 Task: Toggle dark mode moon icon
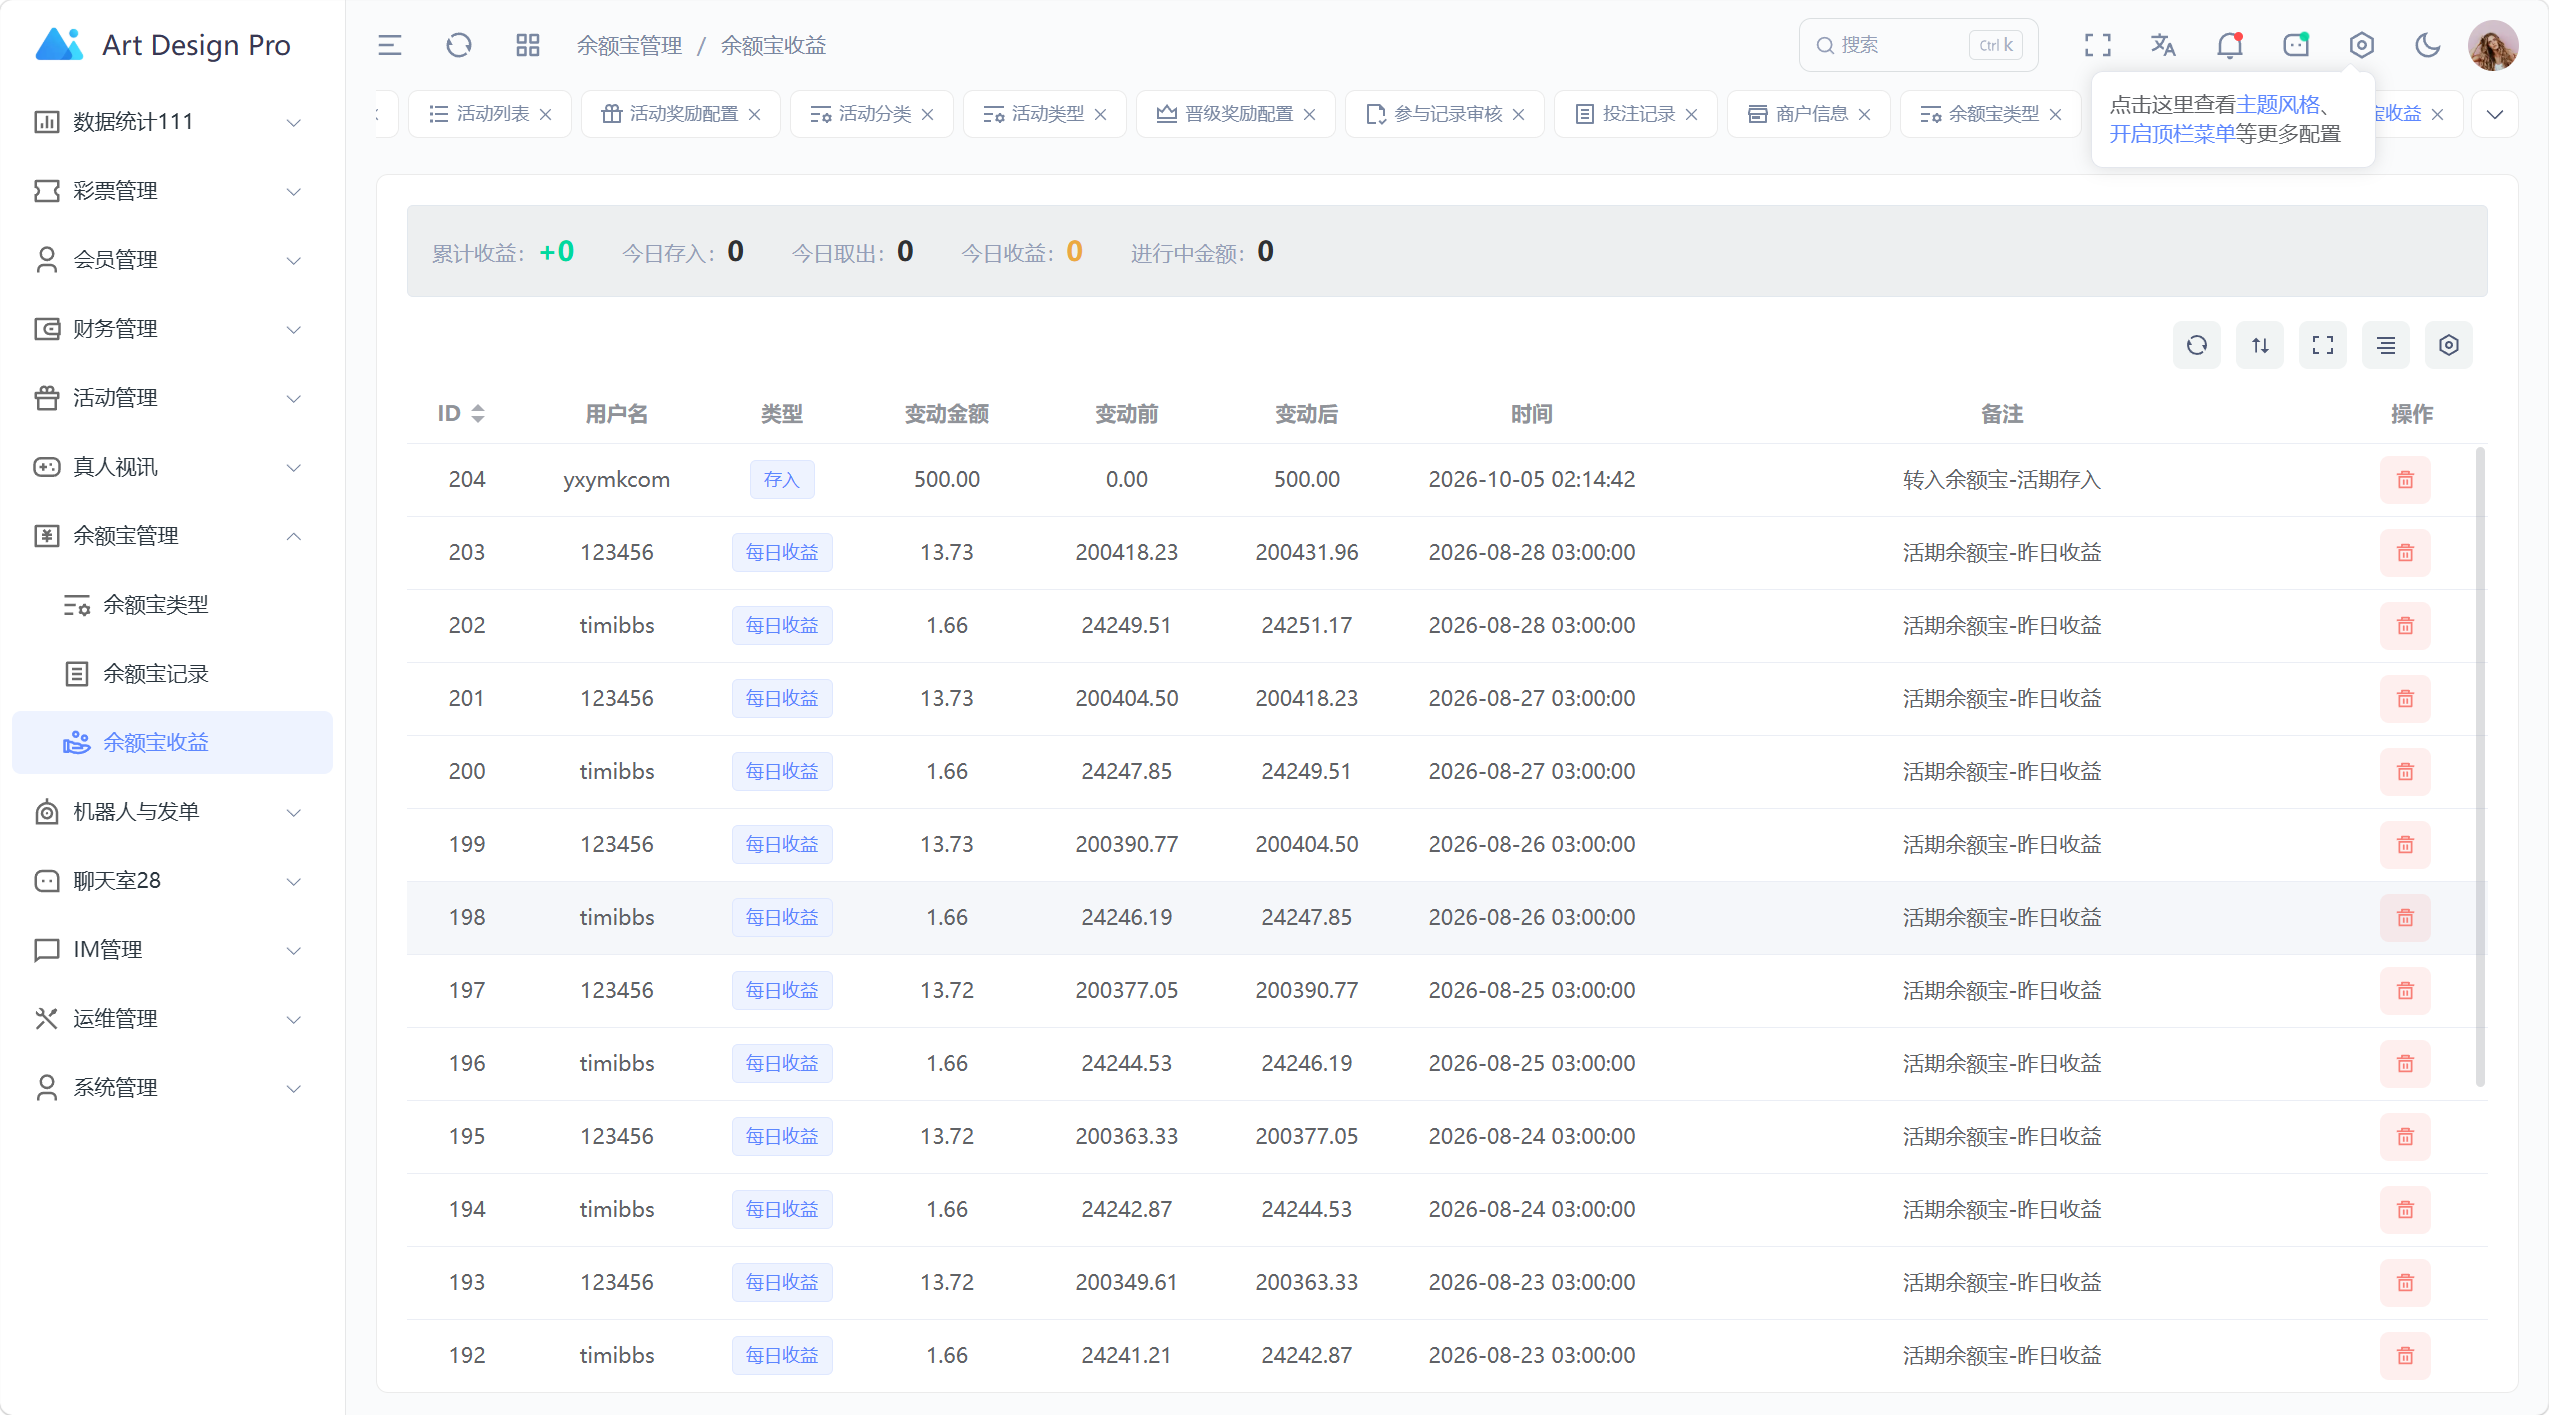[x=2428, y=45]
